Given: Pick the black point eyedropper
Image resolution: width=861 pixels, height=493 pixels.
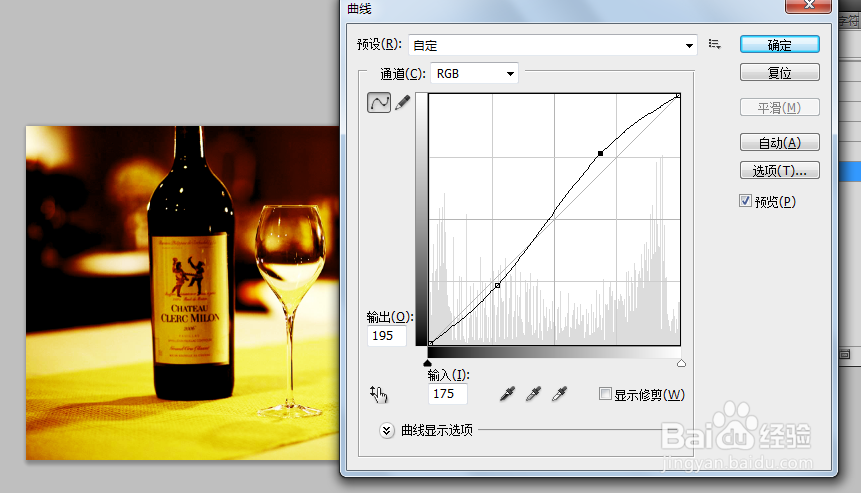Looking at the screenshot, I should click(x=507, y=394).
